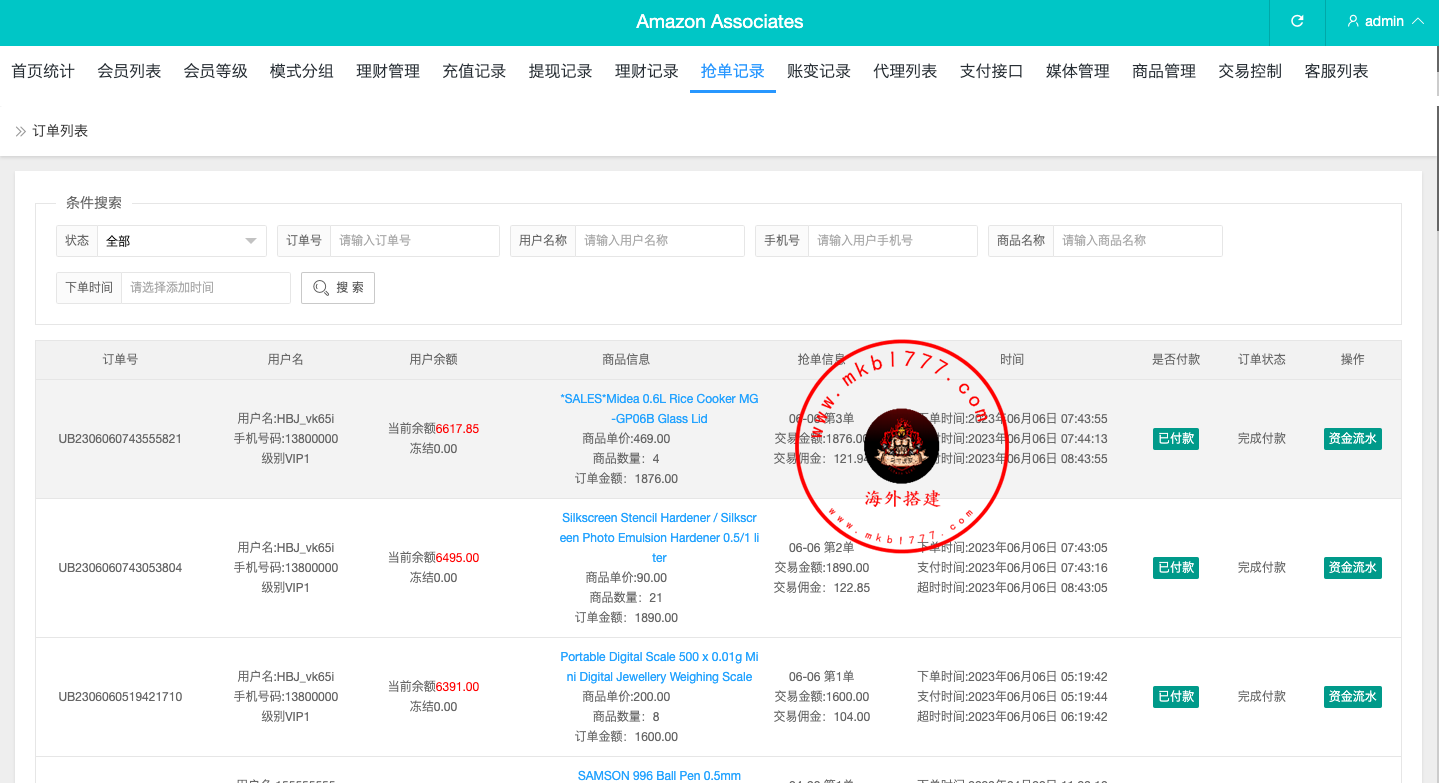Open the 模式分组 tab
The image size is (1439, 783).
pos(302,71)
